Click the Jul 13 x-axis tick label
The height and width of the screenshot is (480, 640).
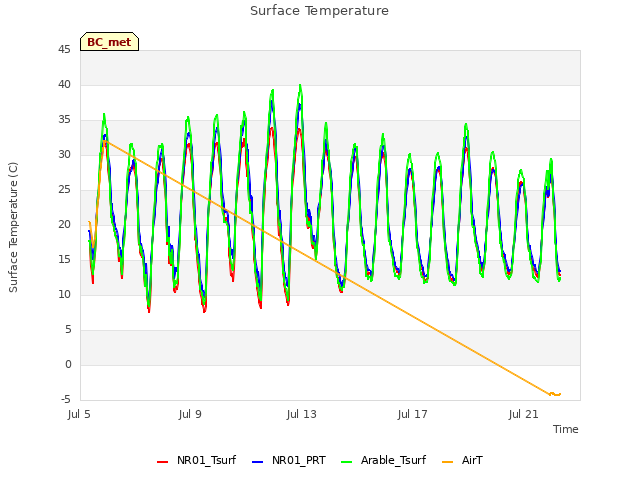[x=301, y=414]
